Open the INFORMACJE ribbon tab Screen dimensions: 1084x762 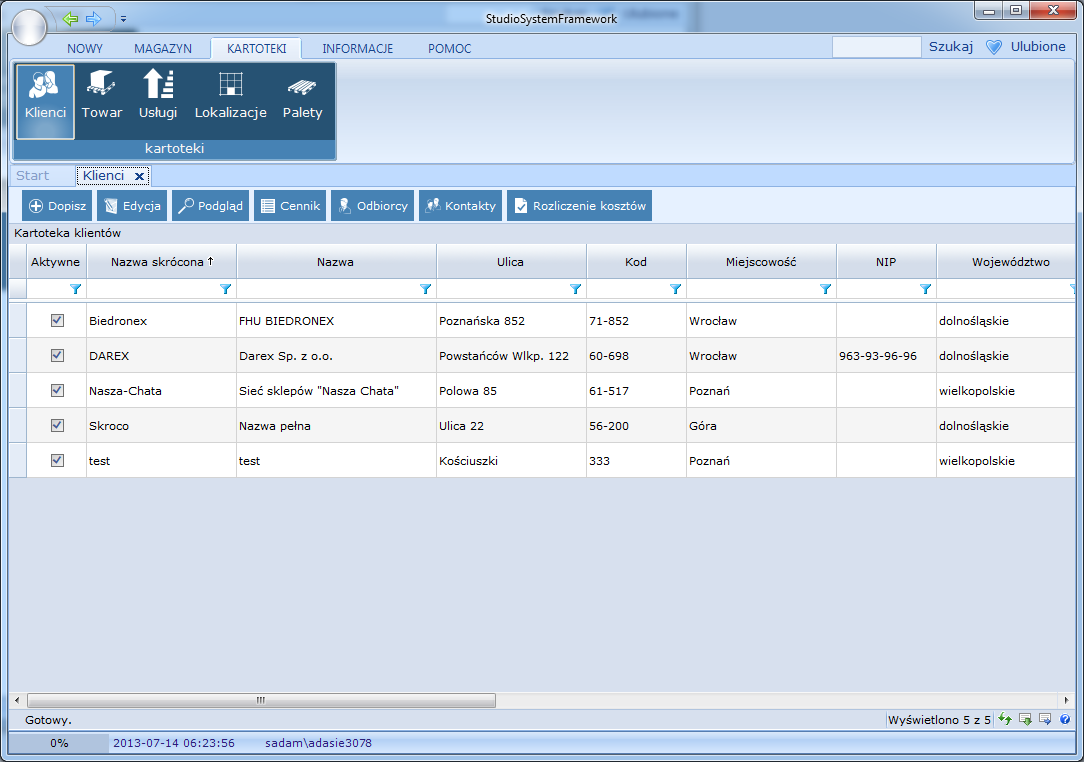(x=357, y=48)
